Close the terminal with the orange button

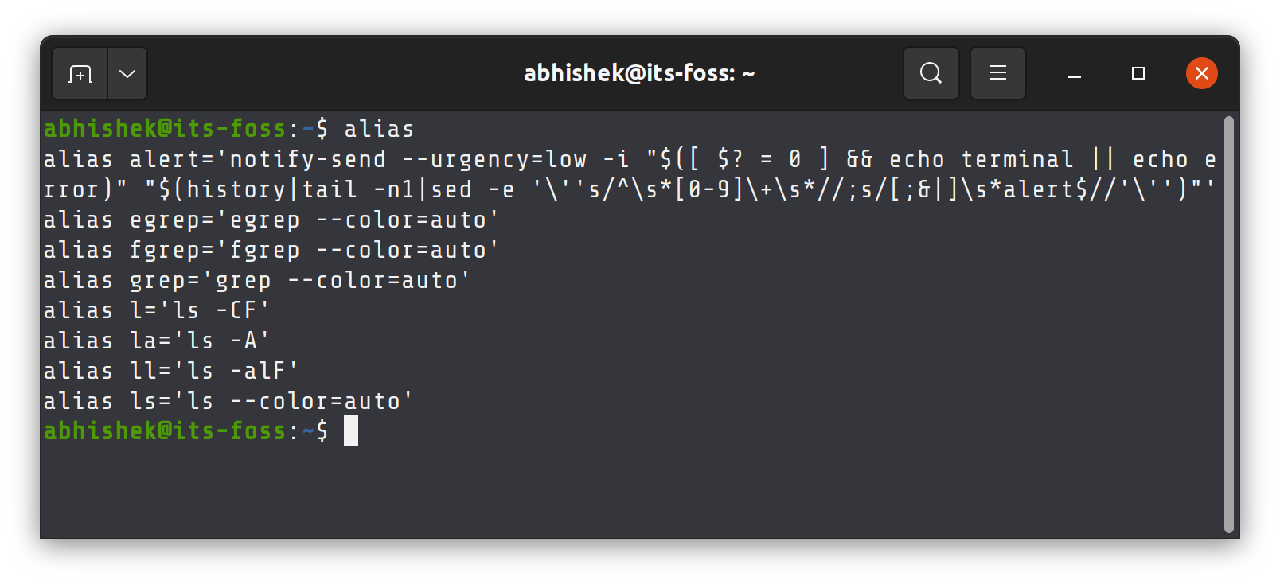tap(1201, 73)
